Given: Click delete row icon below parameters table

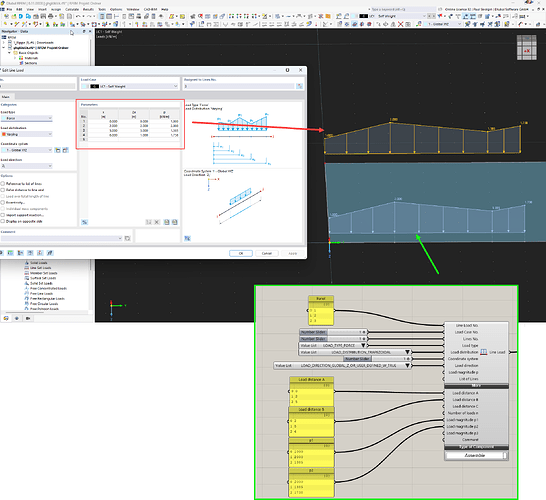Looking at the screenshot, I should tap(157, 222).
